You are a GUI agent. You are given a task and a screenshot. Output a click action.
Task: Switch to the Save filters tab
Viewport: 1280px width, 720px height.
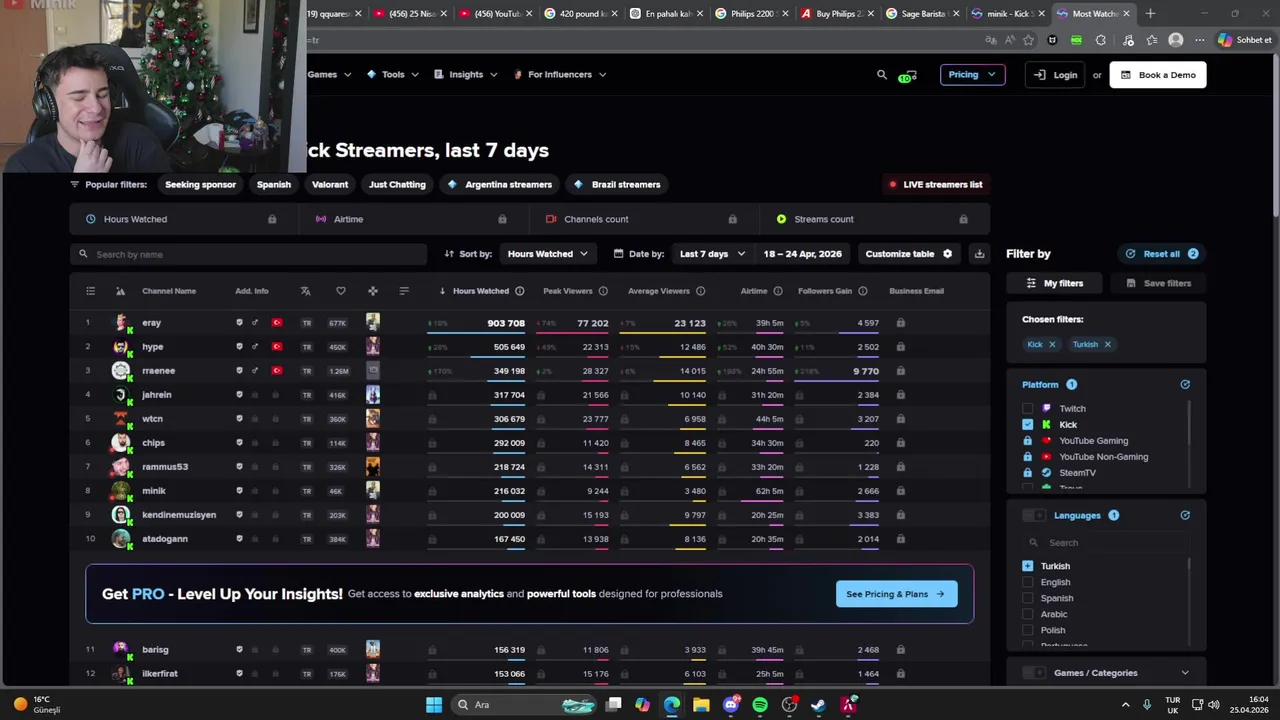click(1158, 284)
